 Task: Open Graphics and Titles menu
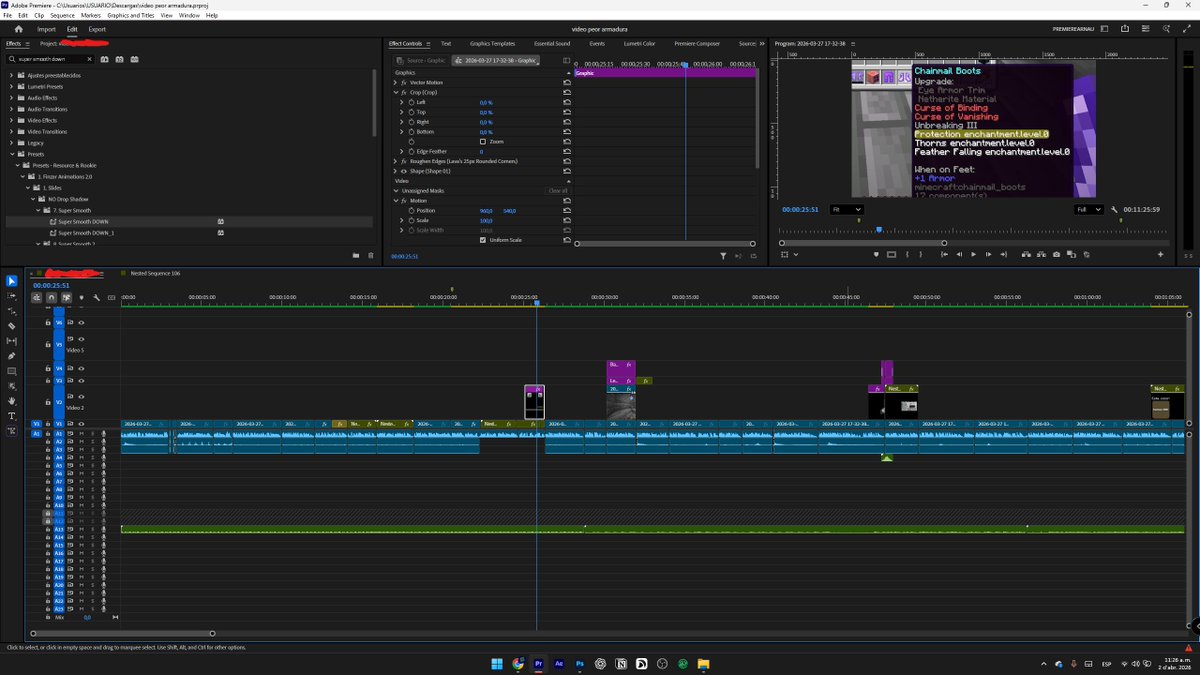pyautogui.click(x=131, y=15)
